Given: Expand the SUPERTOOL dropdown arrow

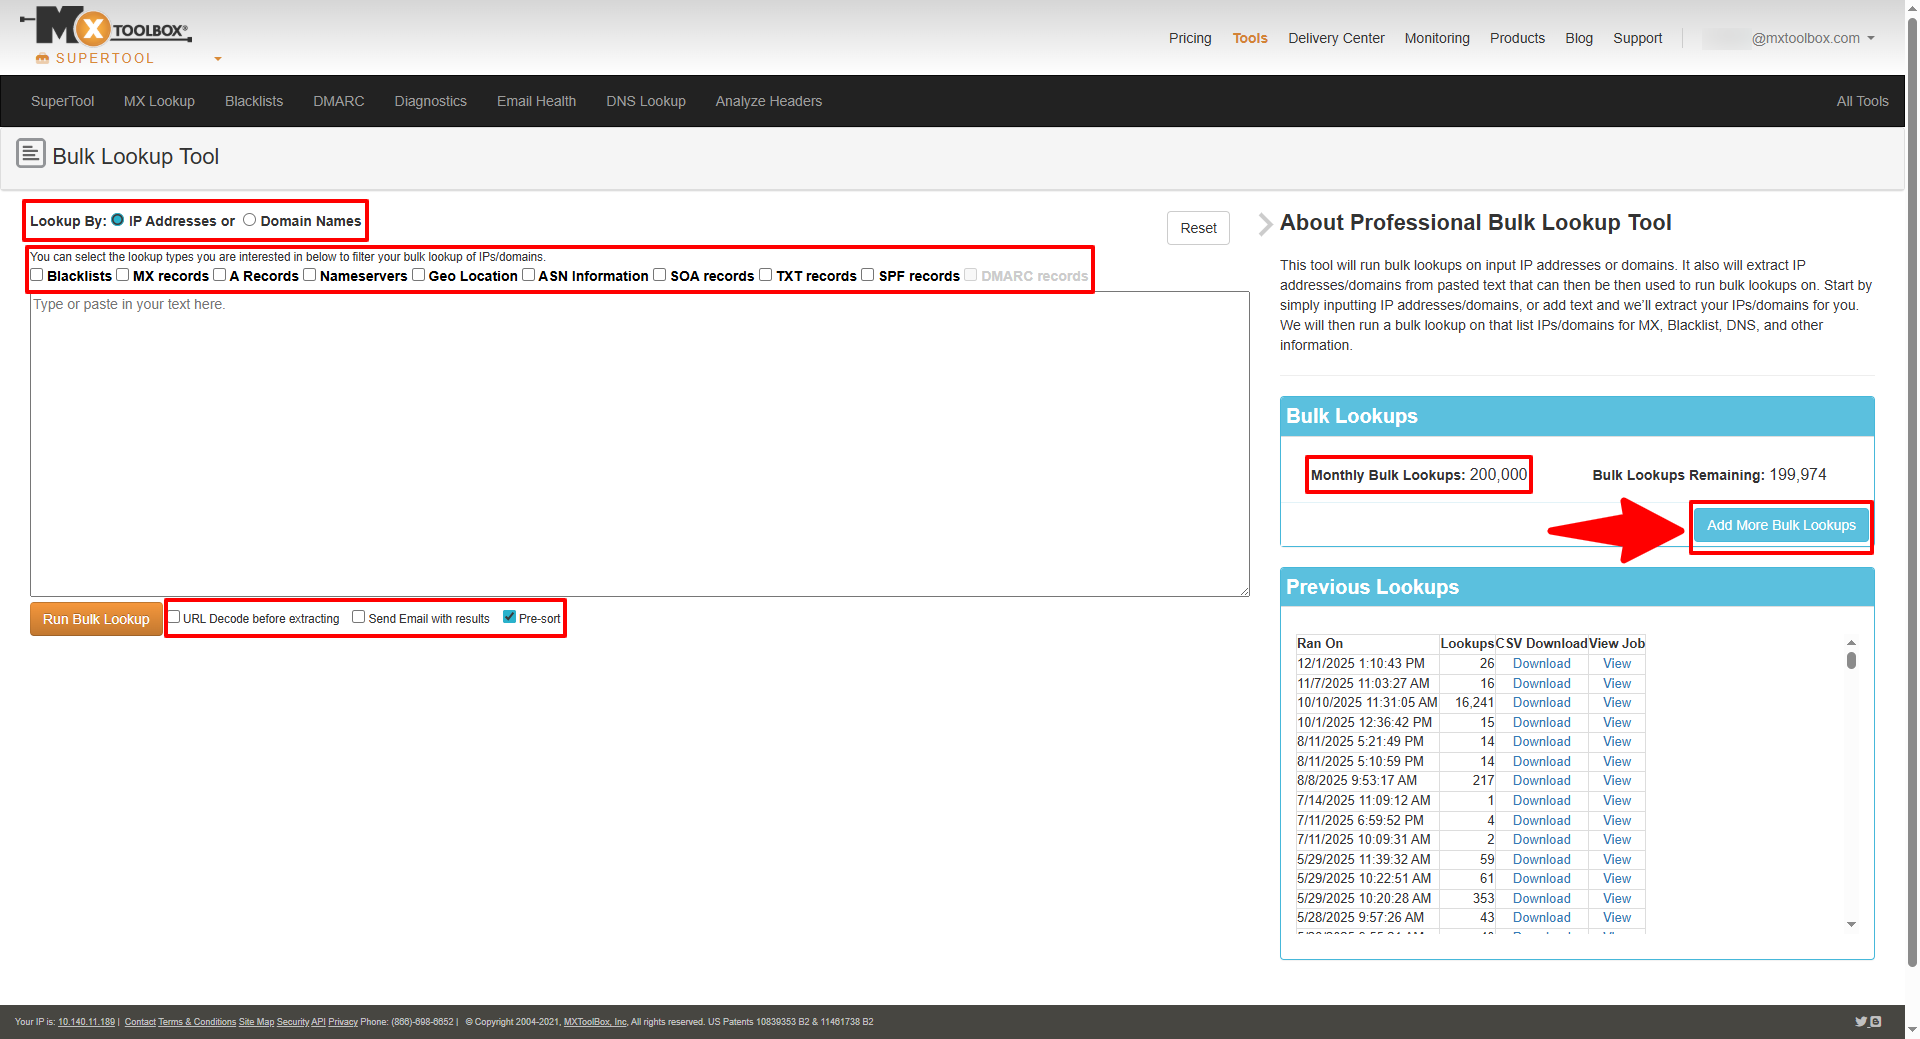Looking at the screenshot, I should click(217, 58).
